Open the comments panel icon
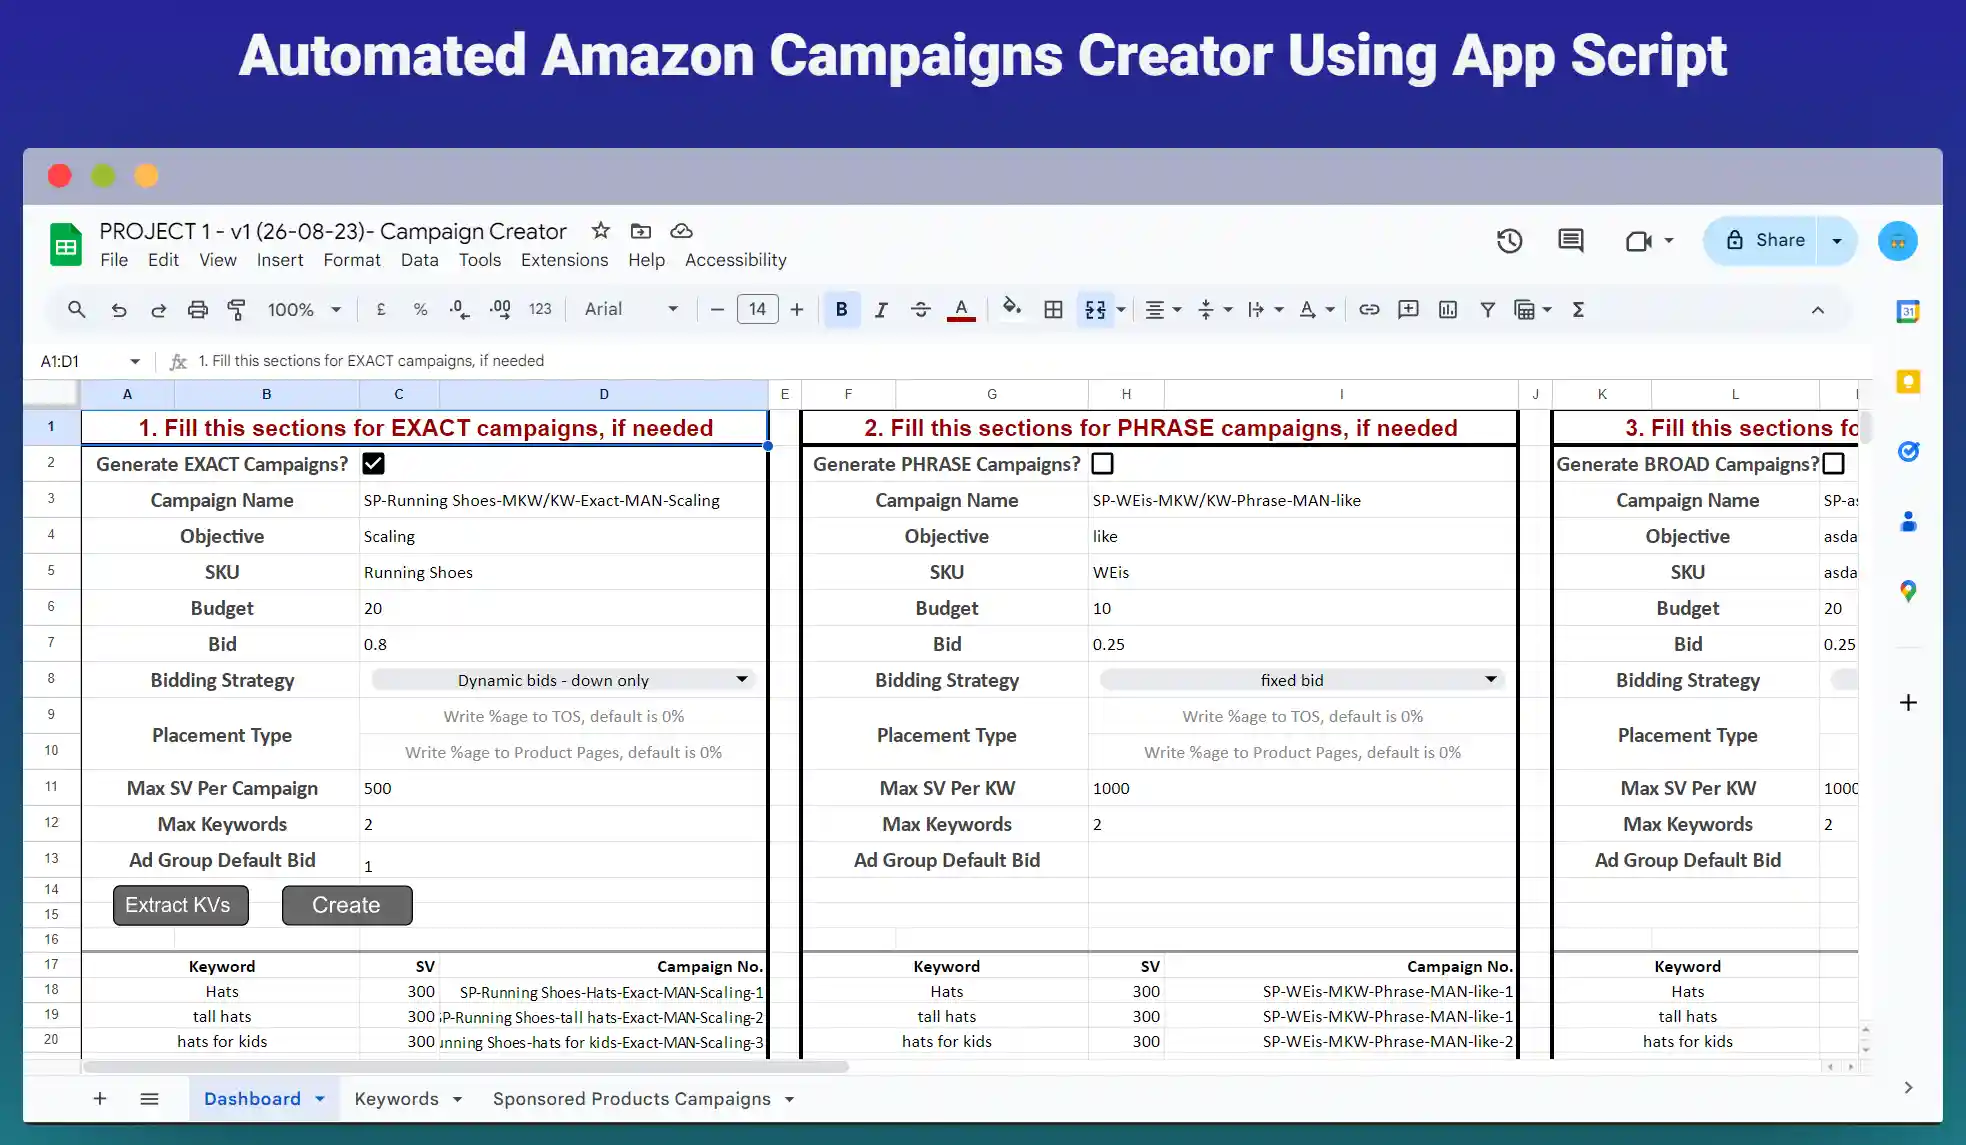 1571,241
